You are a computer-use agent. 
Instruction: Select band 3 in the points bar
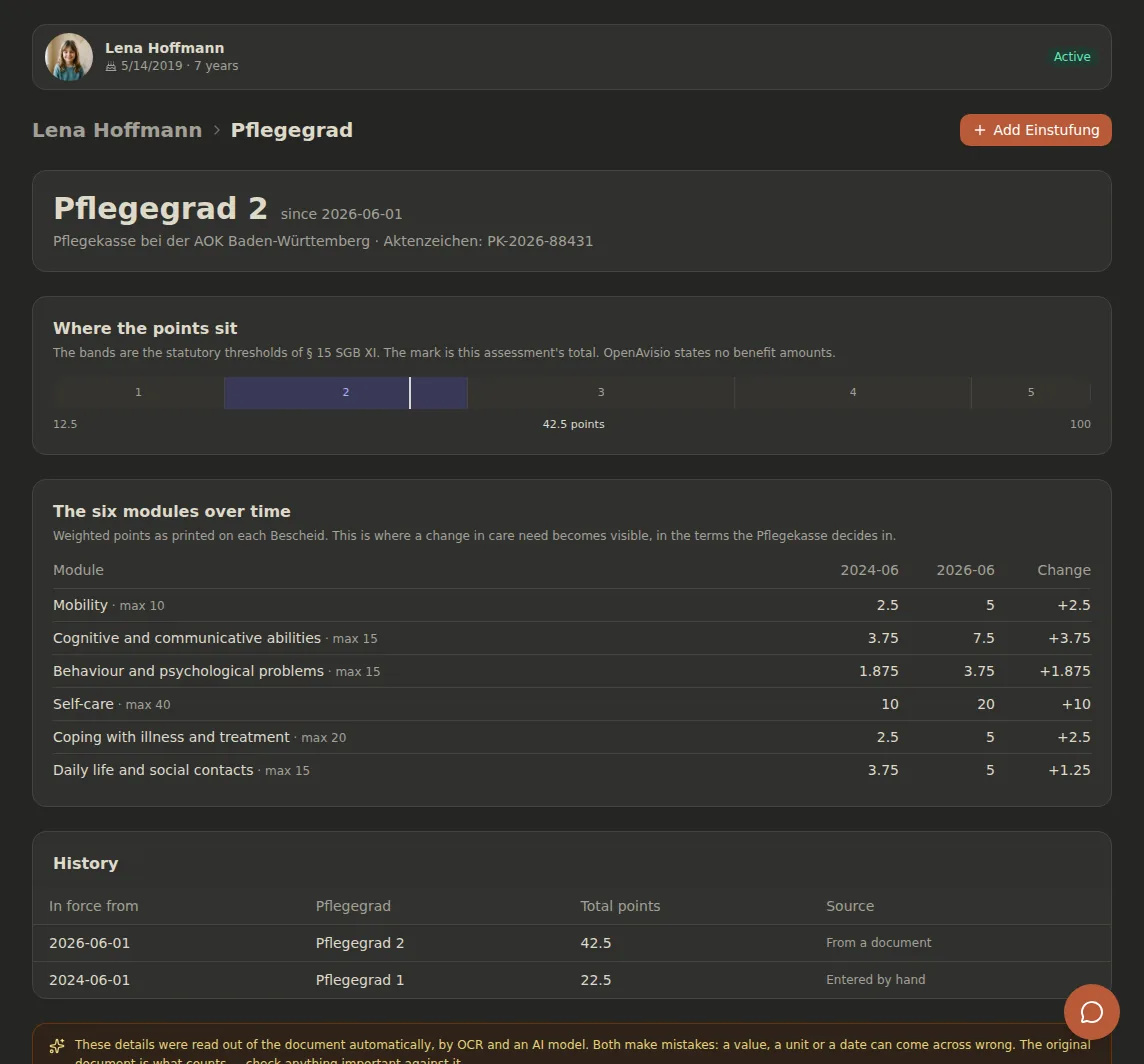(600, 393)
